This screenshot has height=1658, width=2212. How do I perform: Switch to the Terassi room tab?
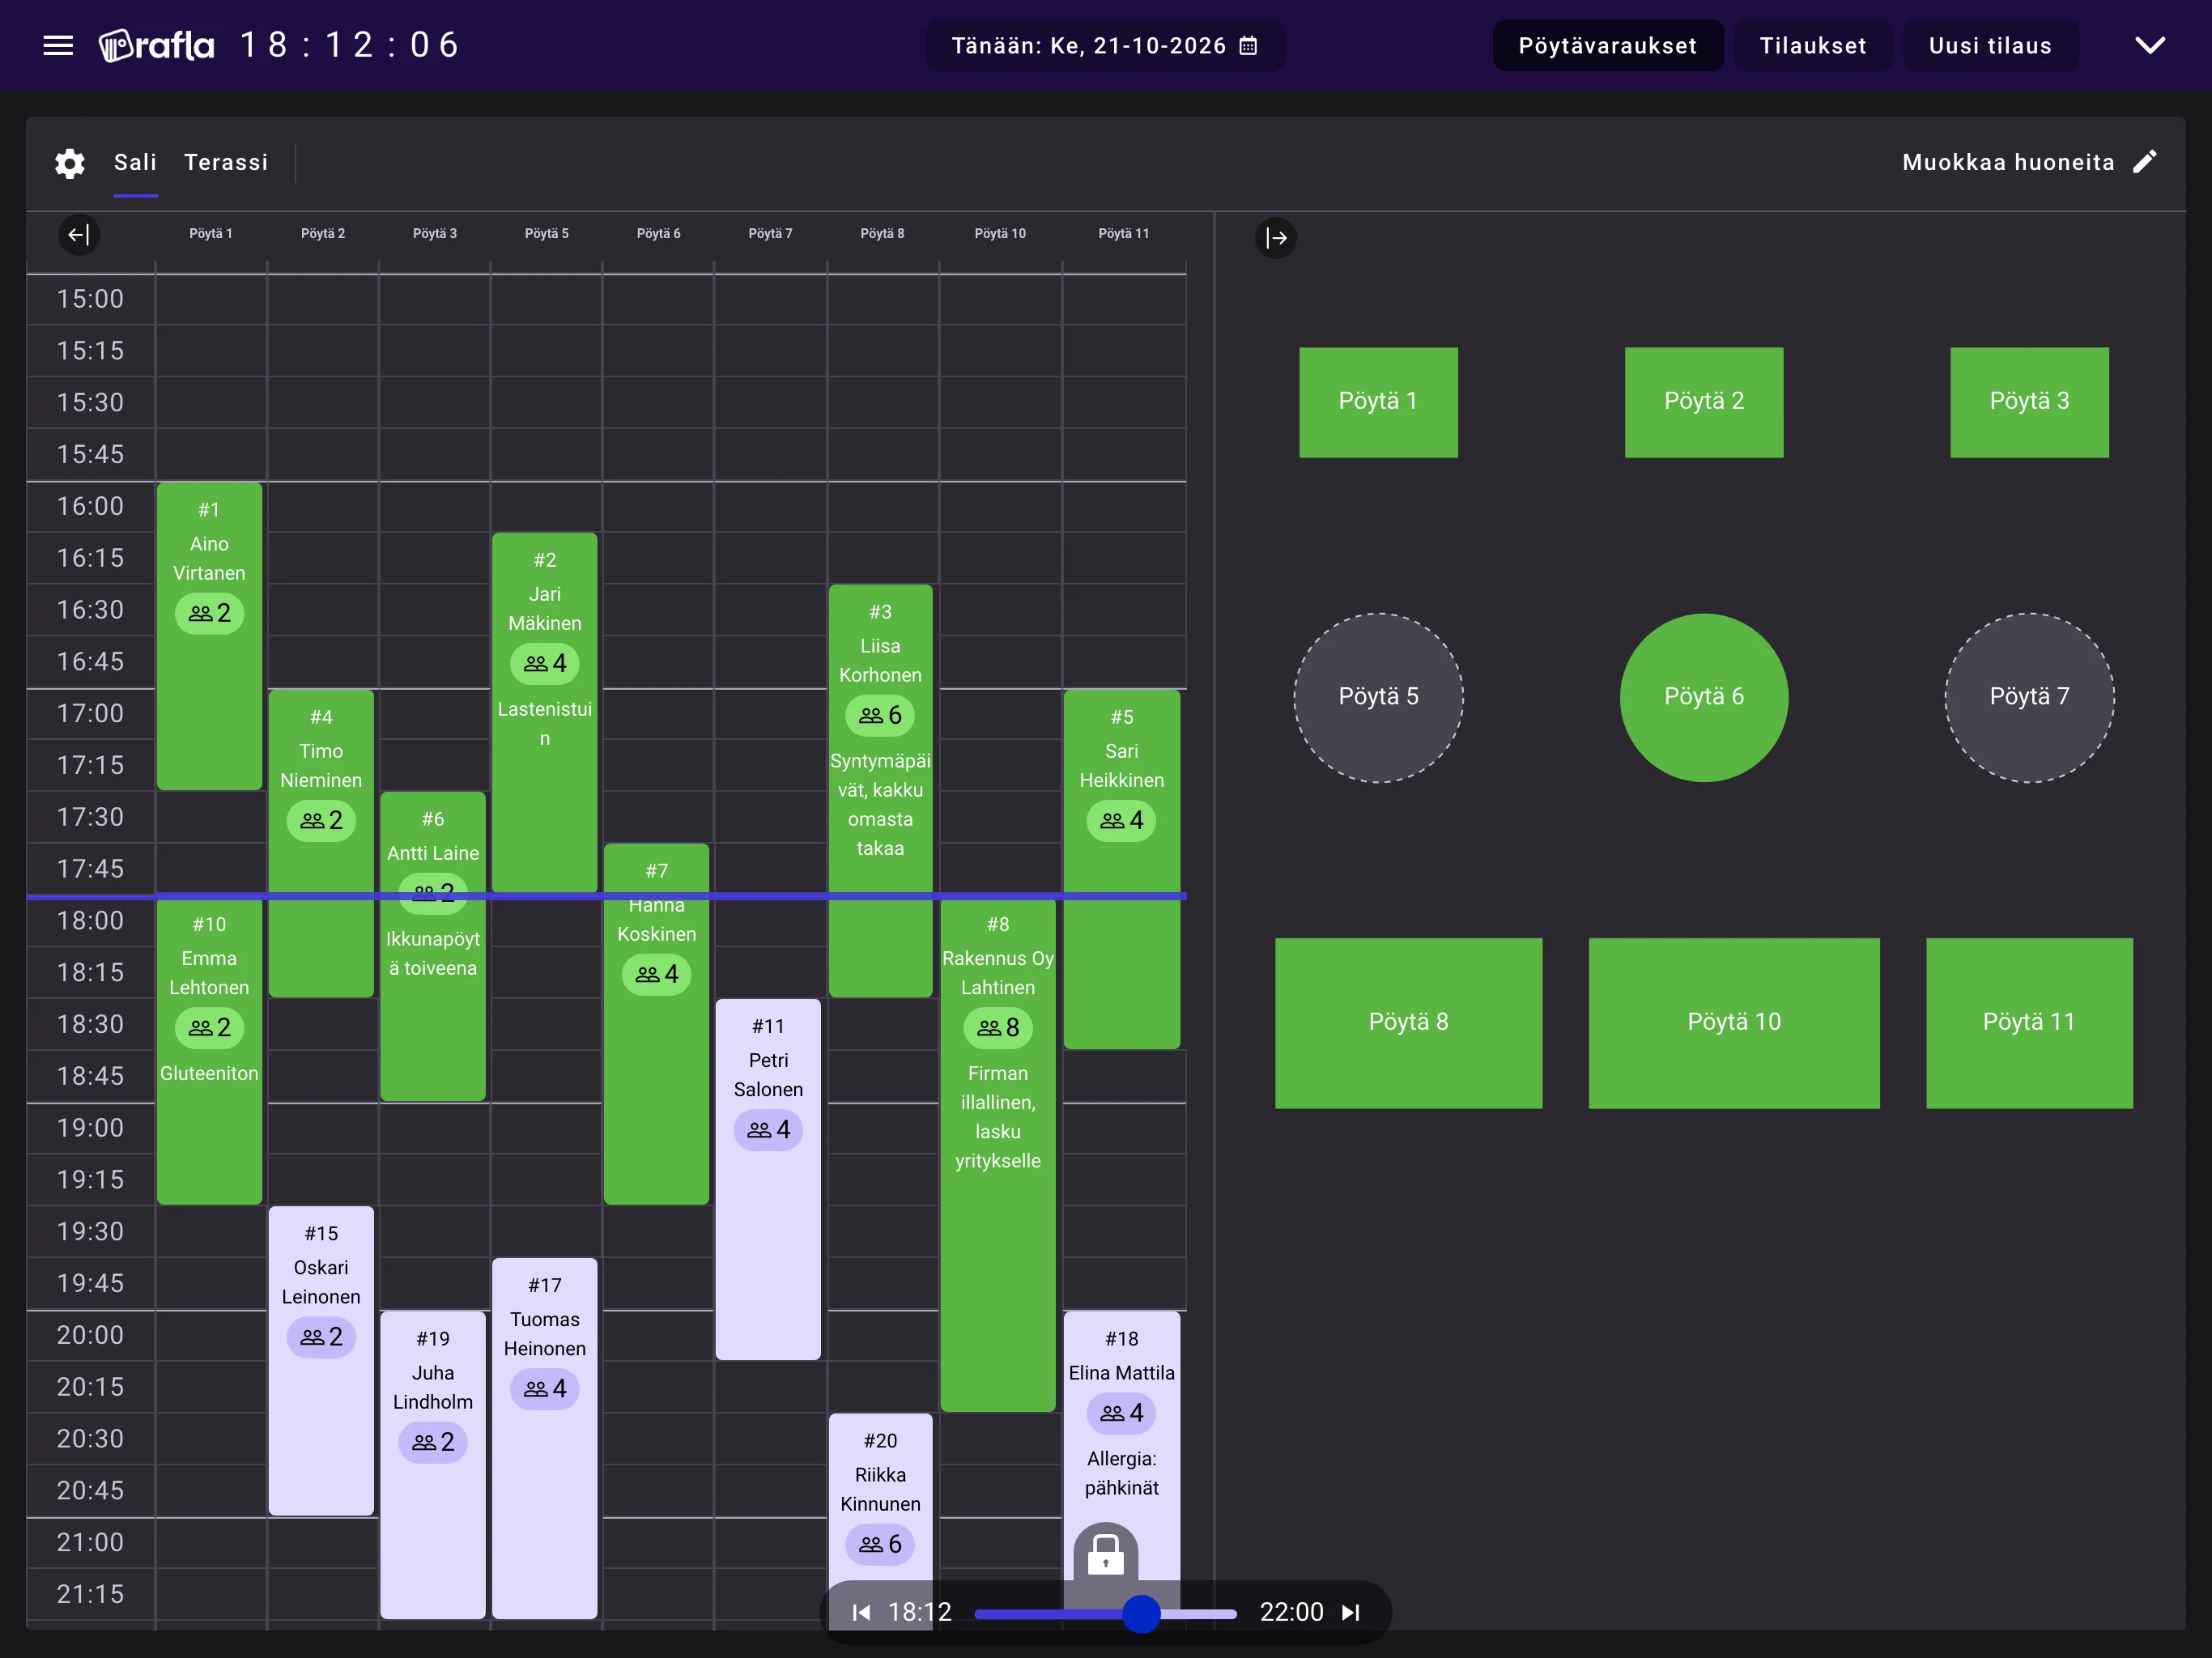point(226,162)
